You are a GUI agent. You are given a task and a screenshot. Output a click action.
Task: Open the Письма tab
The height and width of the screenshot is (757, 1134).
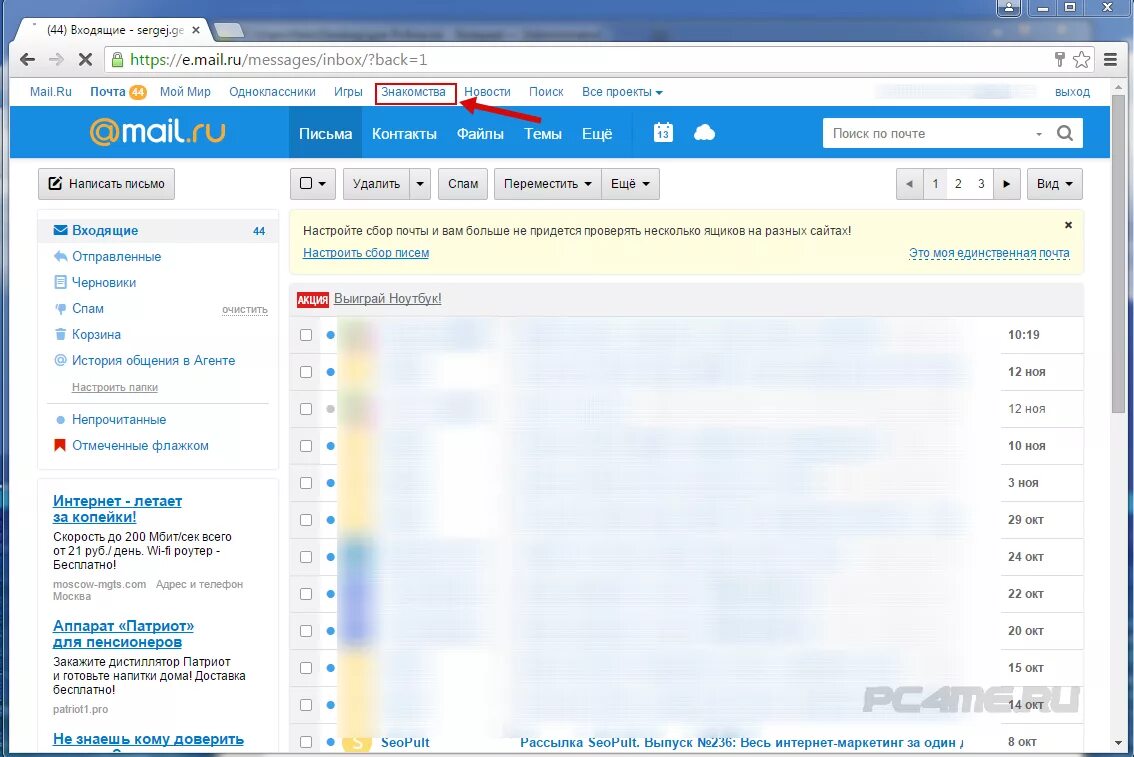tap(325, 133)
